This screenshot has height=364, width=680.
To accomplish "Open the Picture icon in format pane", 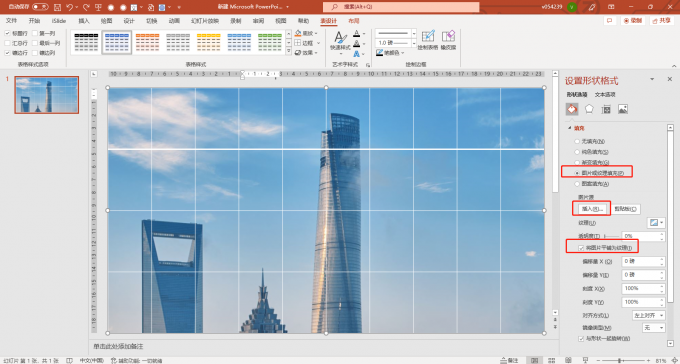I will tap(623, 109).
